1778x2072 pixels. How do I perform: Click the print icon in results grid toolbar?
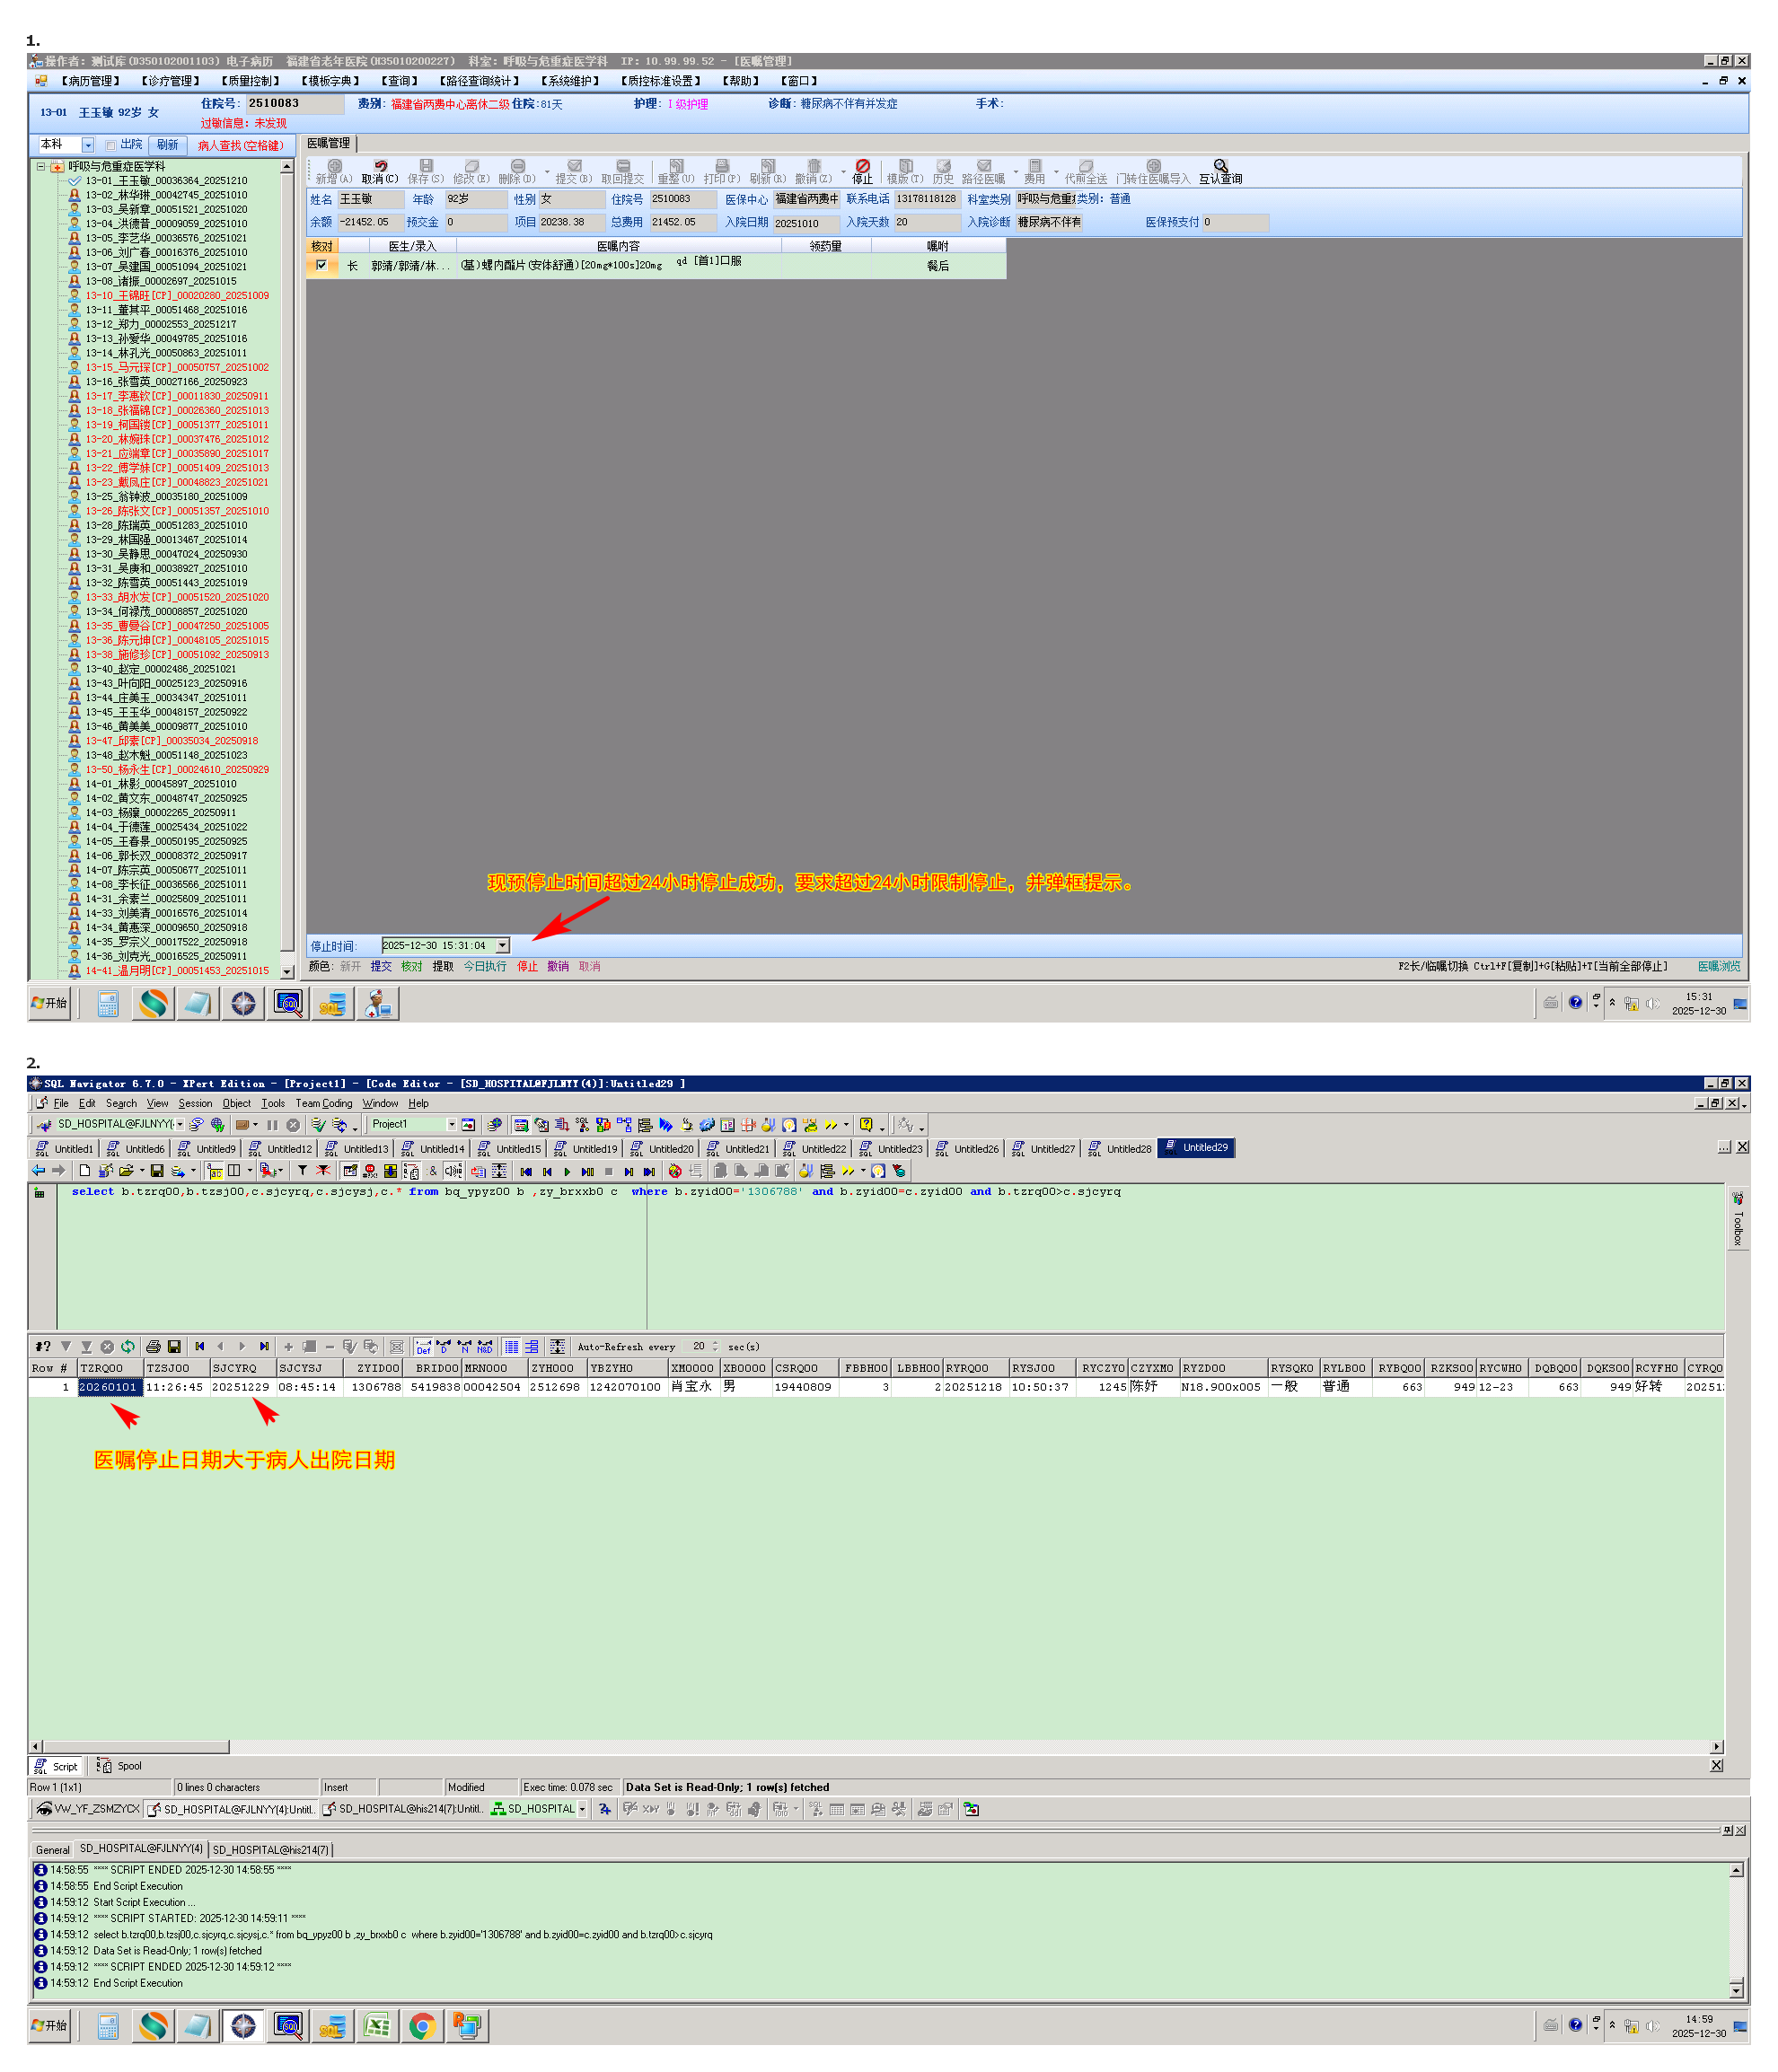tap(153, 1347)
